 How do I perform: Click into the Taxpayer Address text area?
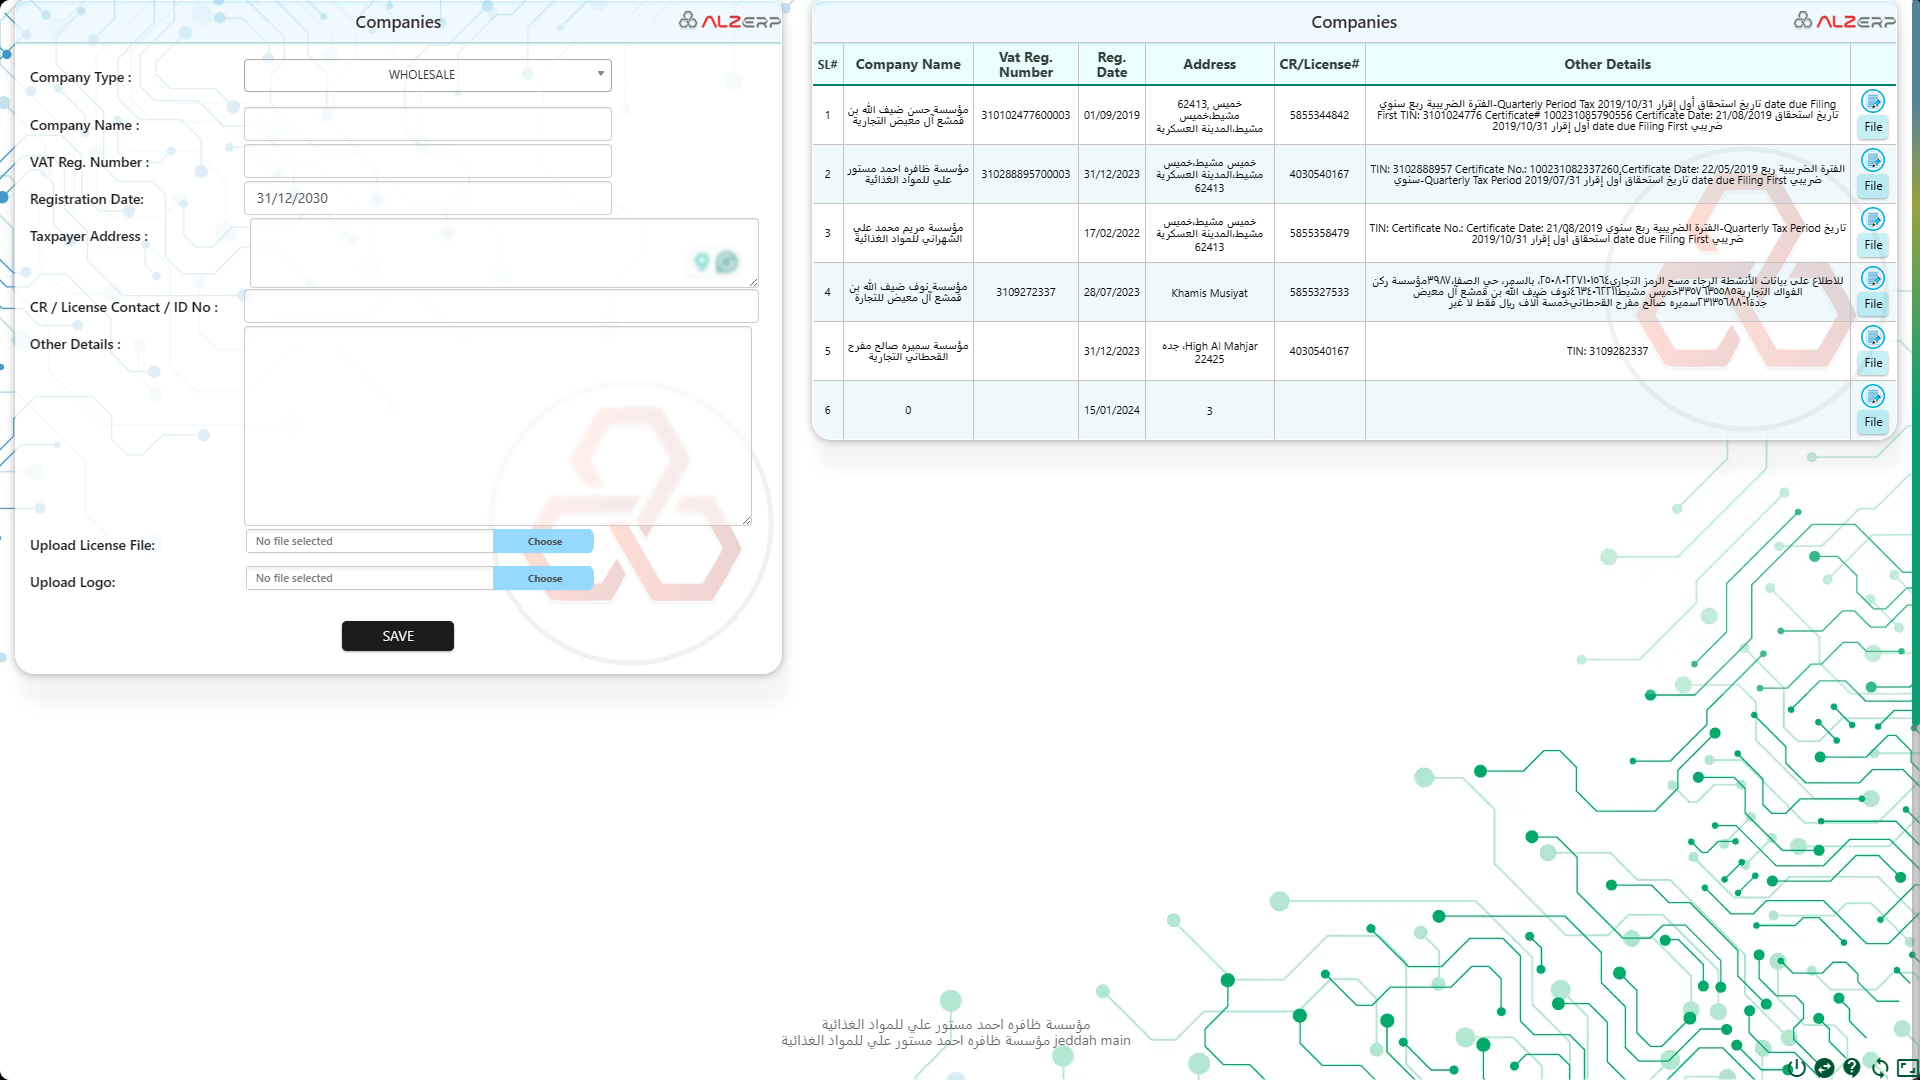[504, 253]
